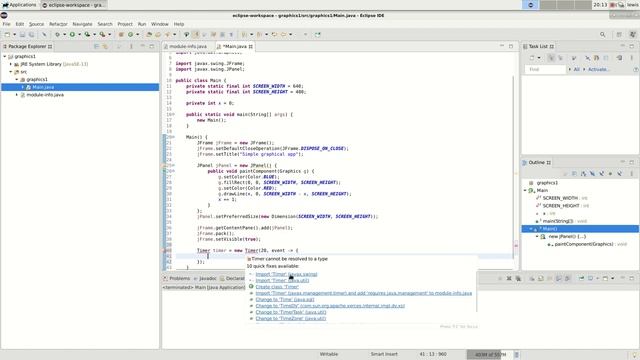
Task: Click the Save All toolbar icon
Action: pos(31,35)
